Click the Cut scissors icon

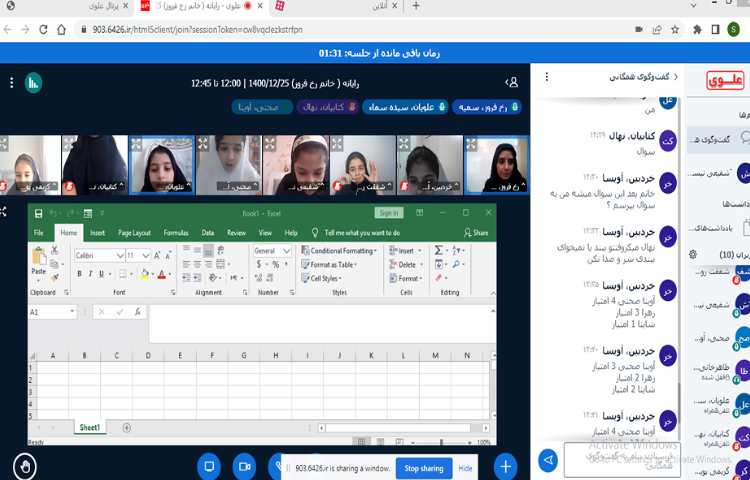55,250
